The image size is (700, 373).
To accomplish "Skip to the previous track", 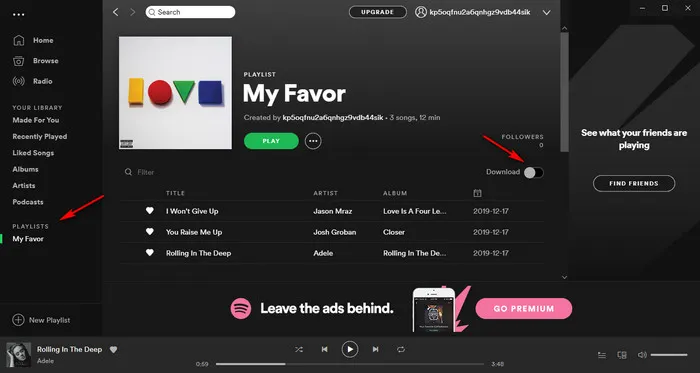I will coord(325,349).
